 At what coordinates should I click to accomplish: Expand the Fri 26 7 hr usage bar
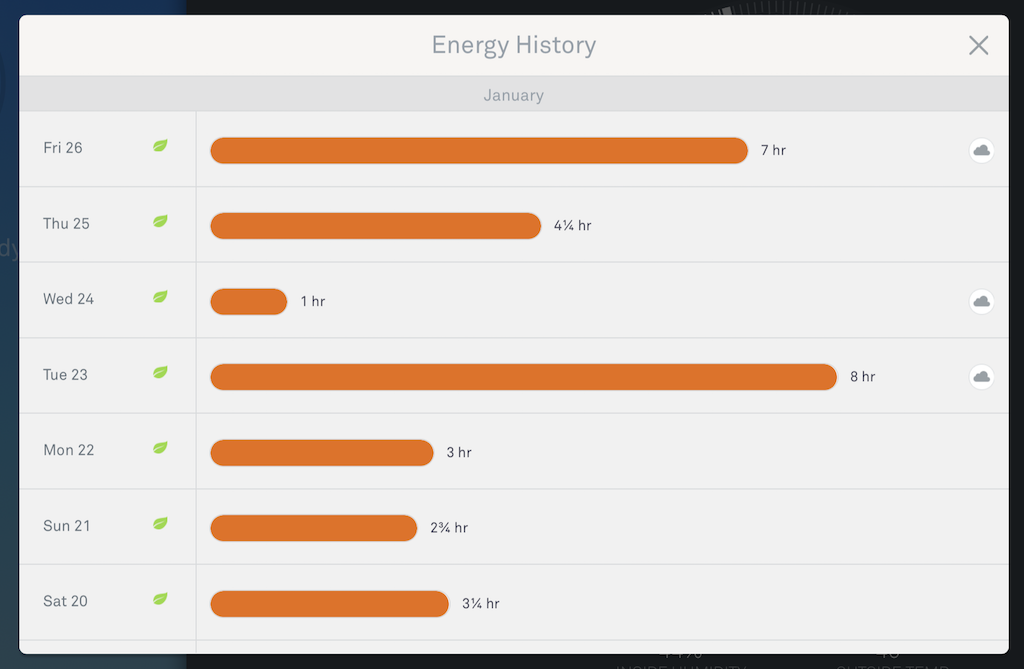coord(479,150)
